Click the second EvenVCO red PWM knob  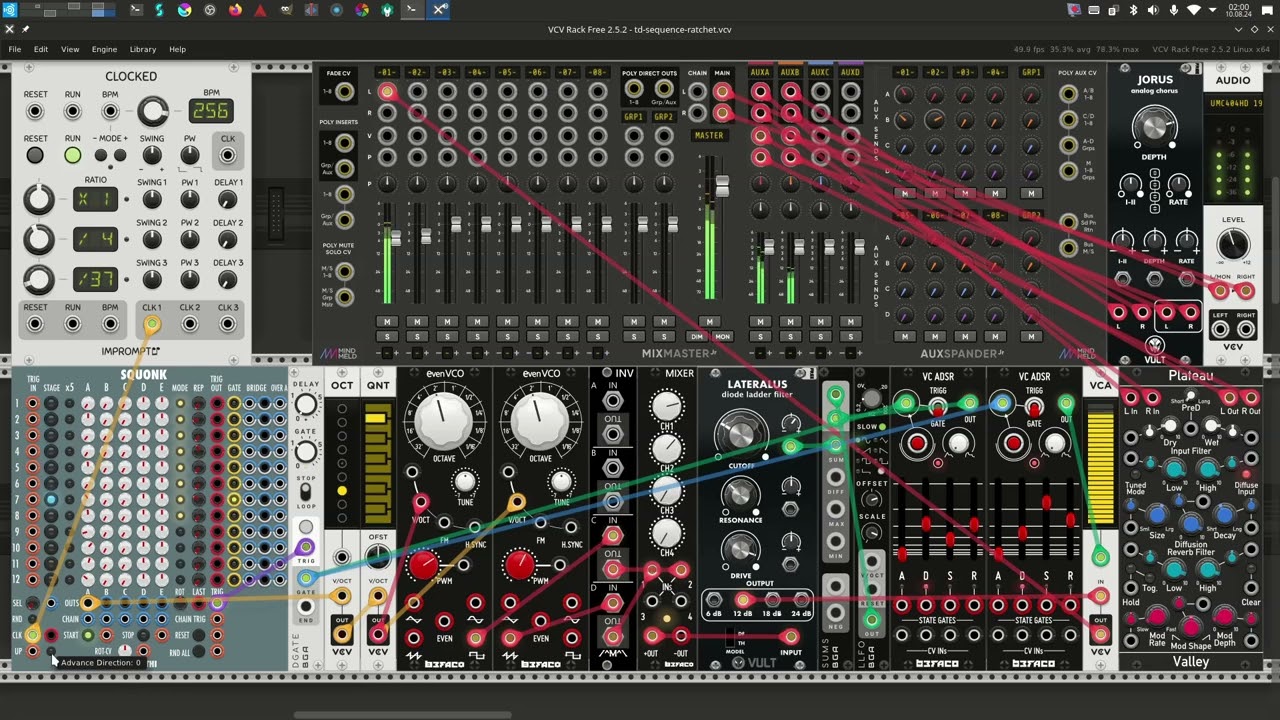[x=519, y=565]
